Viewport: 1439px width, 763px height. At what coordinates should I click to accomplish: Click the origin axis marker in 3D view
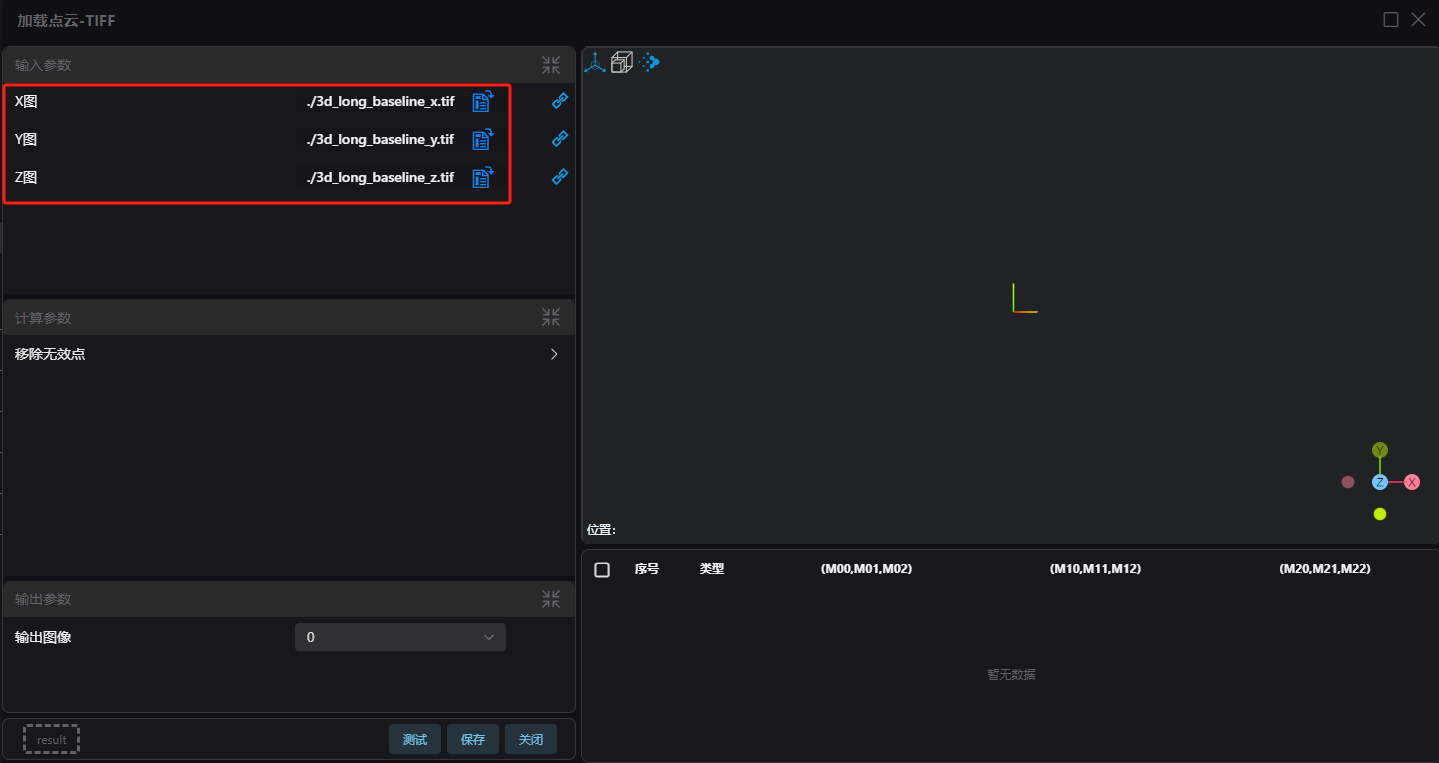point(1025,298)
